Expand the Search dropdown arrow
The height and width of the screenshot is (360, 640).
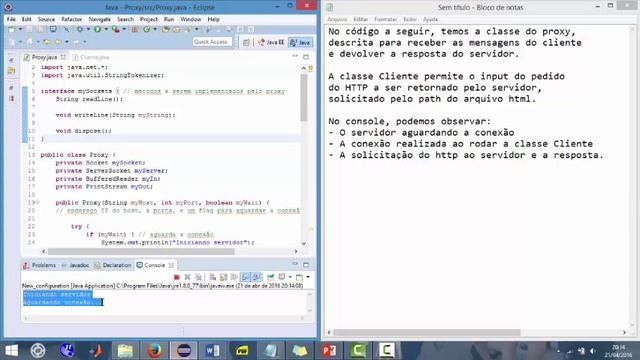pos(196,29)
